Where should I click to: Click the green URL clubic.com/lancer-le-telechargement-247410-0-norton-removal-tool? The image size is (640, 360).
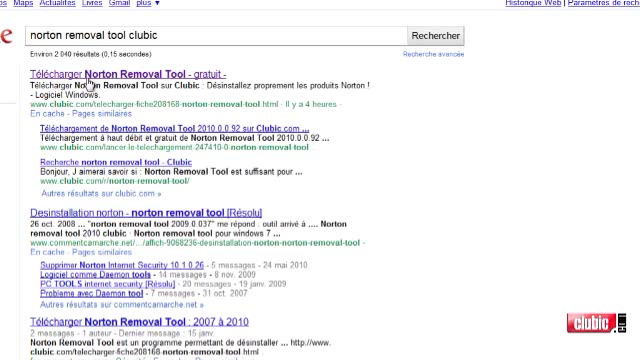click(x=174, y=147)
